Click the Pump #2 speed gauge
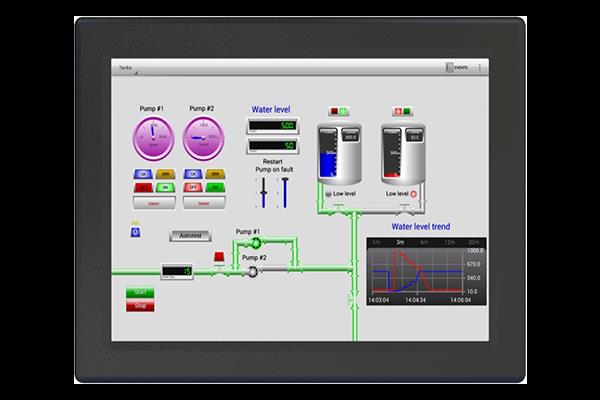 [x=203, y=137]
